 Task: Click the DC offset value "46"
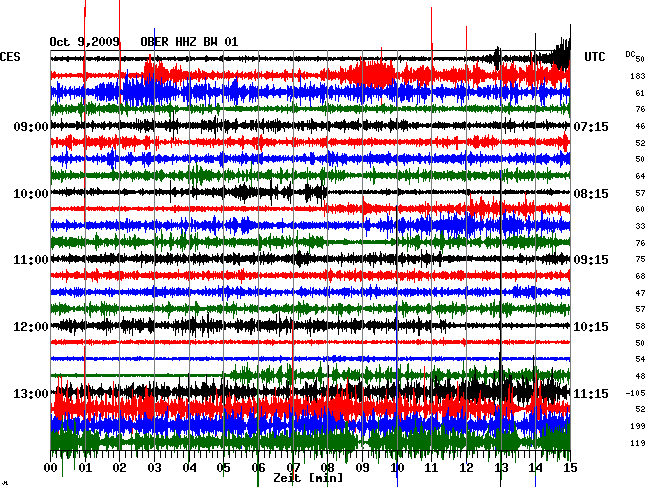tap(640, 126)
